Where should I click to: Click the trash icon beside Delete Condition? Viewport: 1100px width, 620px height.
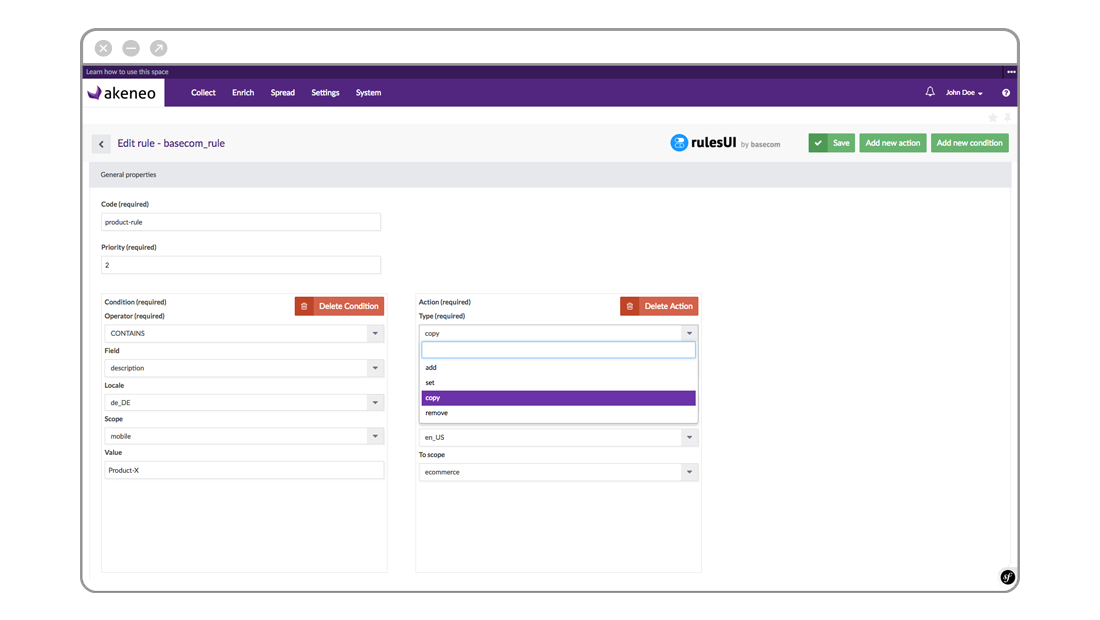[x=304, y=306]
